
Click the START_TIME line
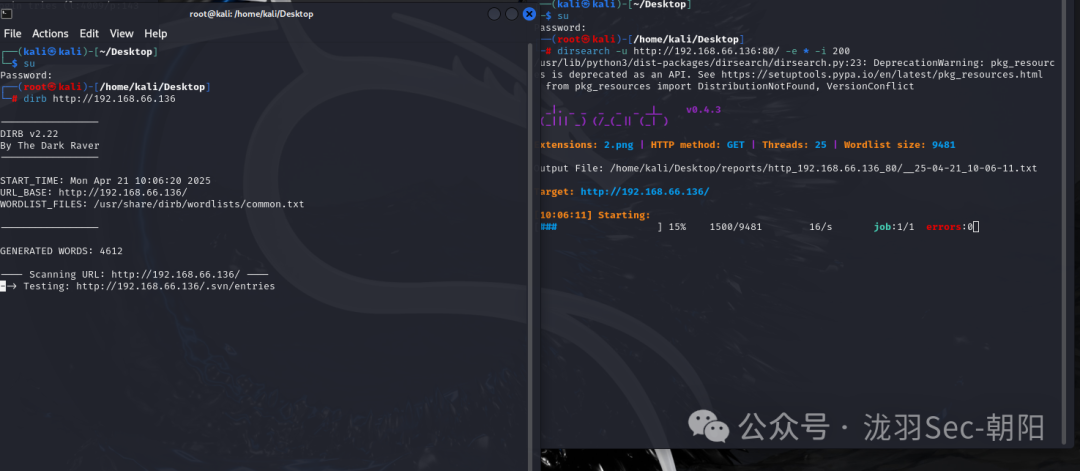[105, 180]
